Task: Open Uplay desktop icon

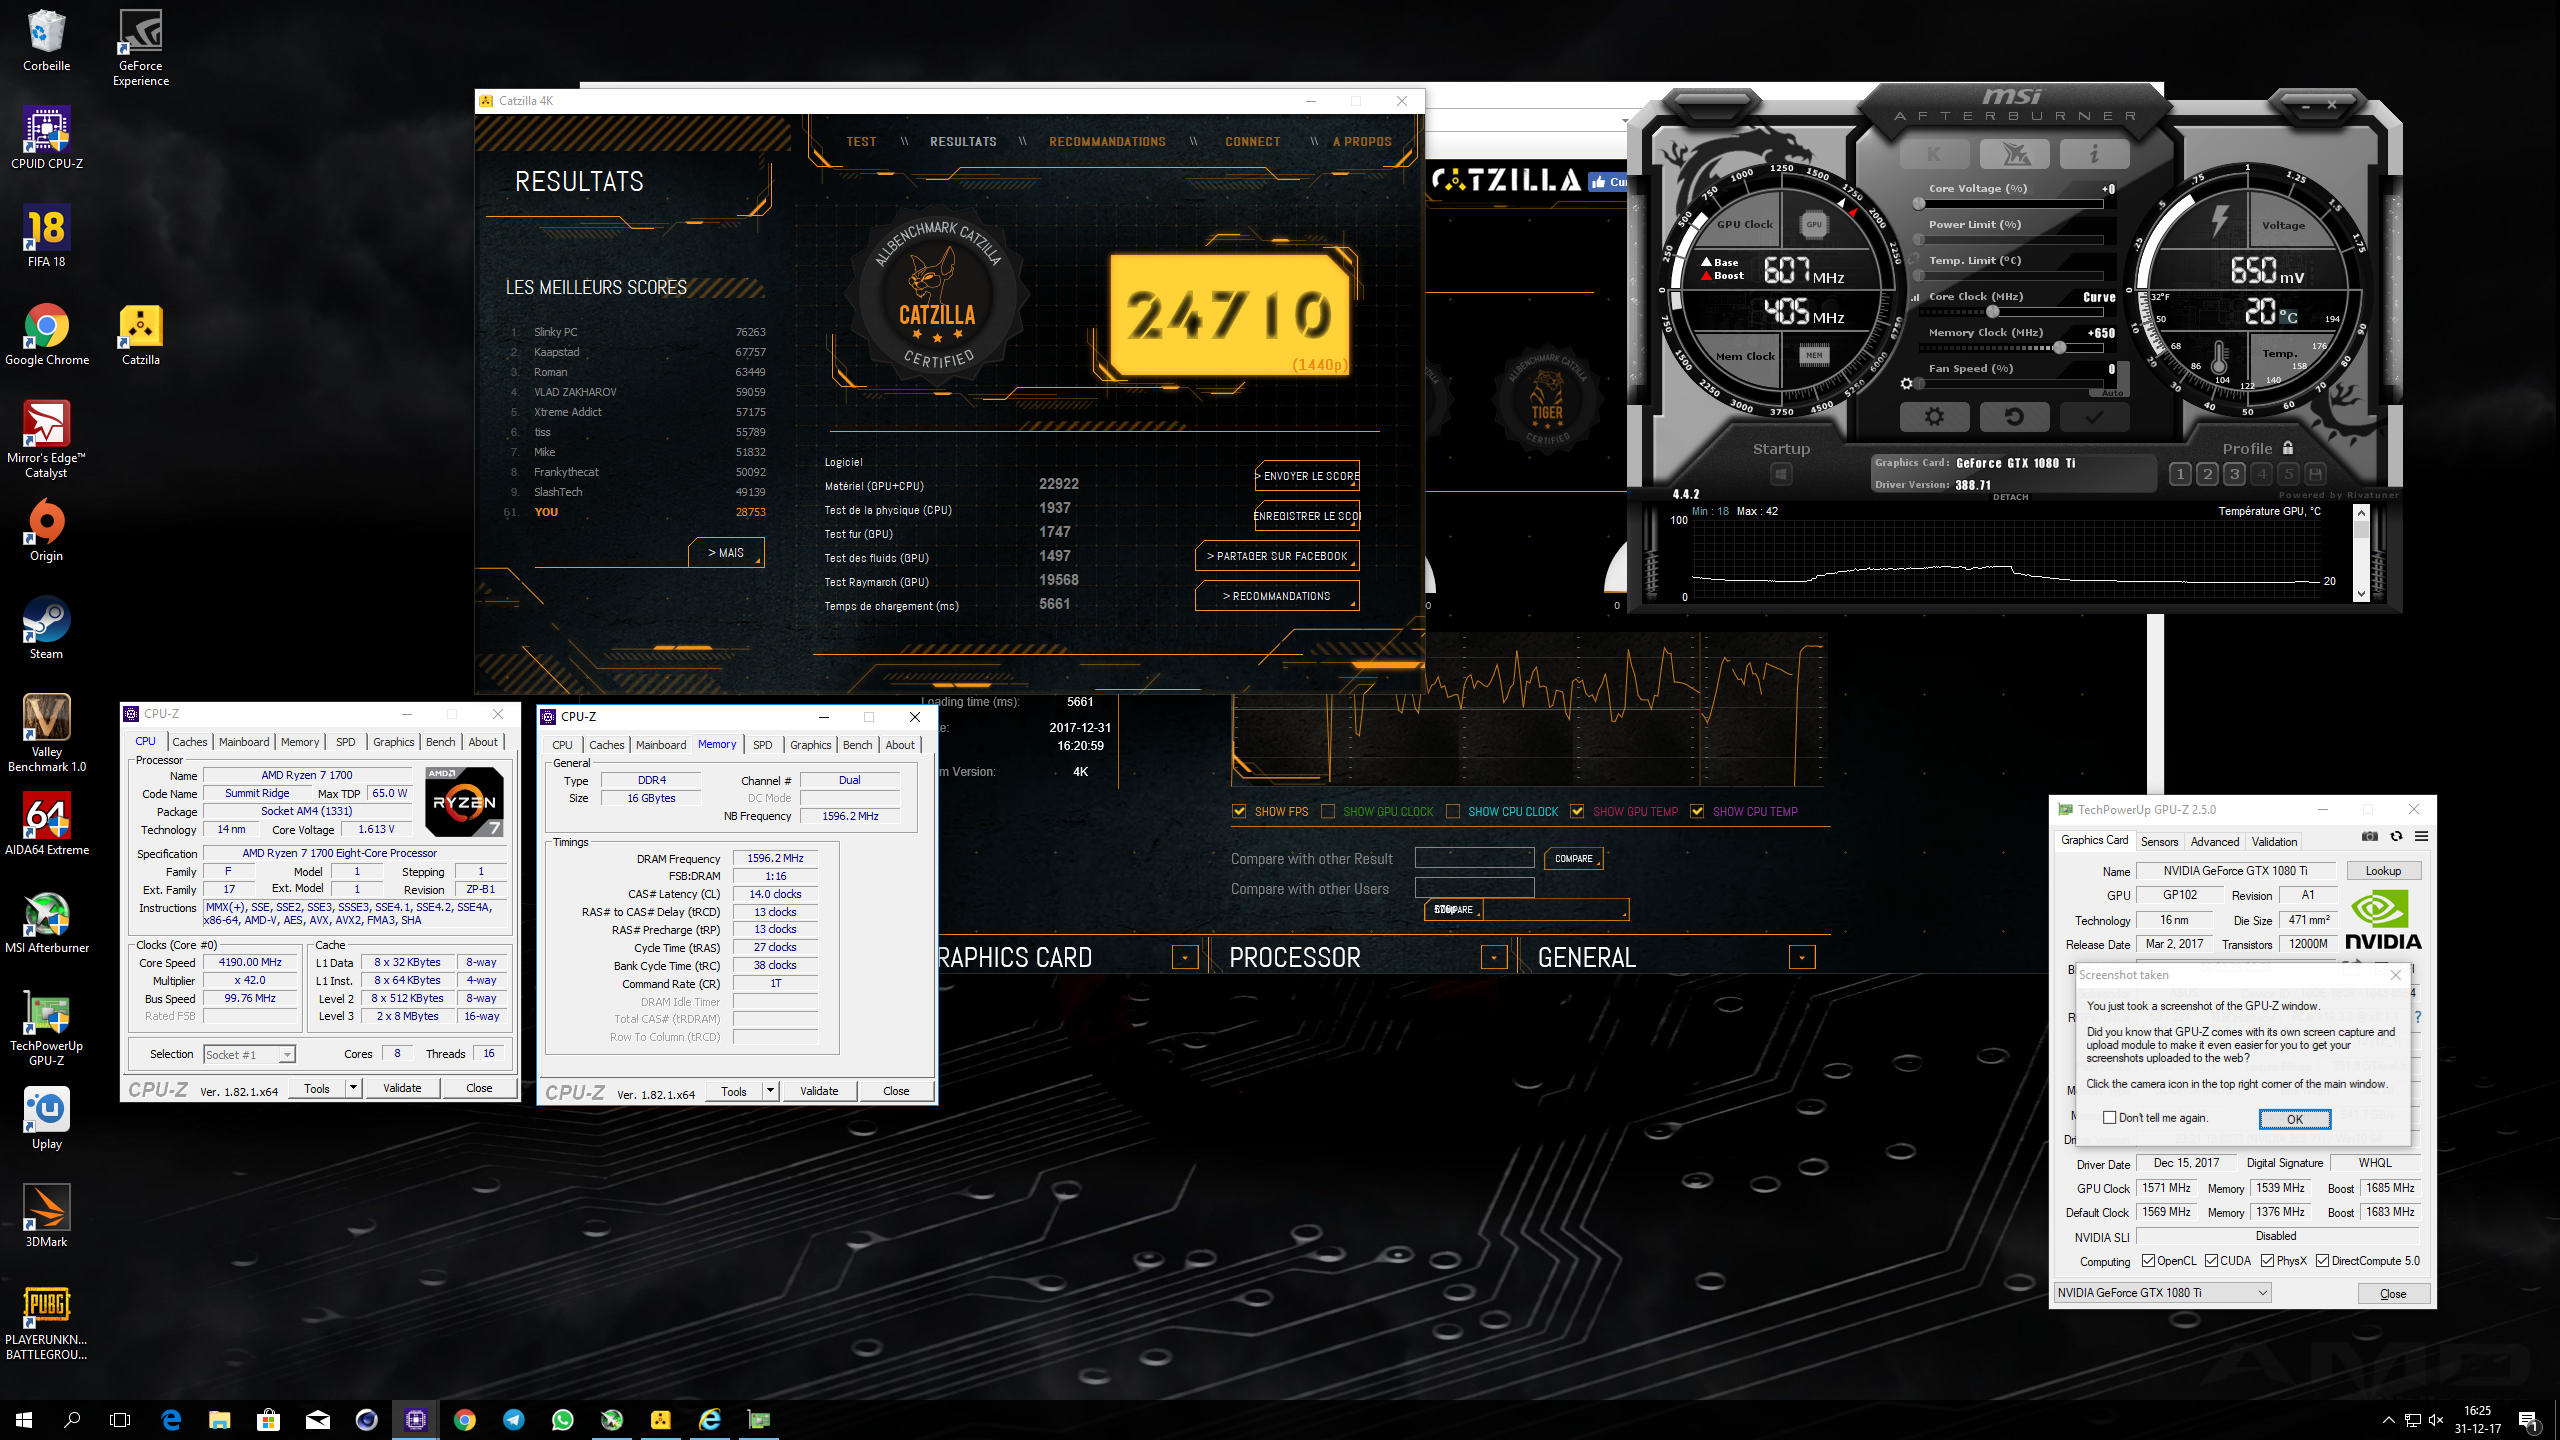Action: pos(47,1118)
